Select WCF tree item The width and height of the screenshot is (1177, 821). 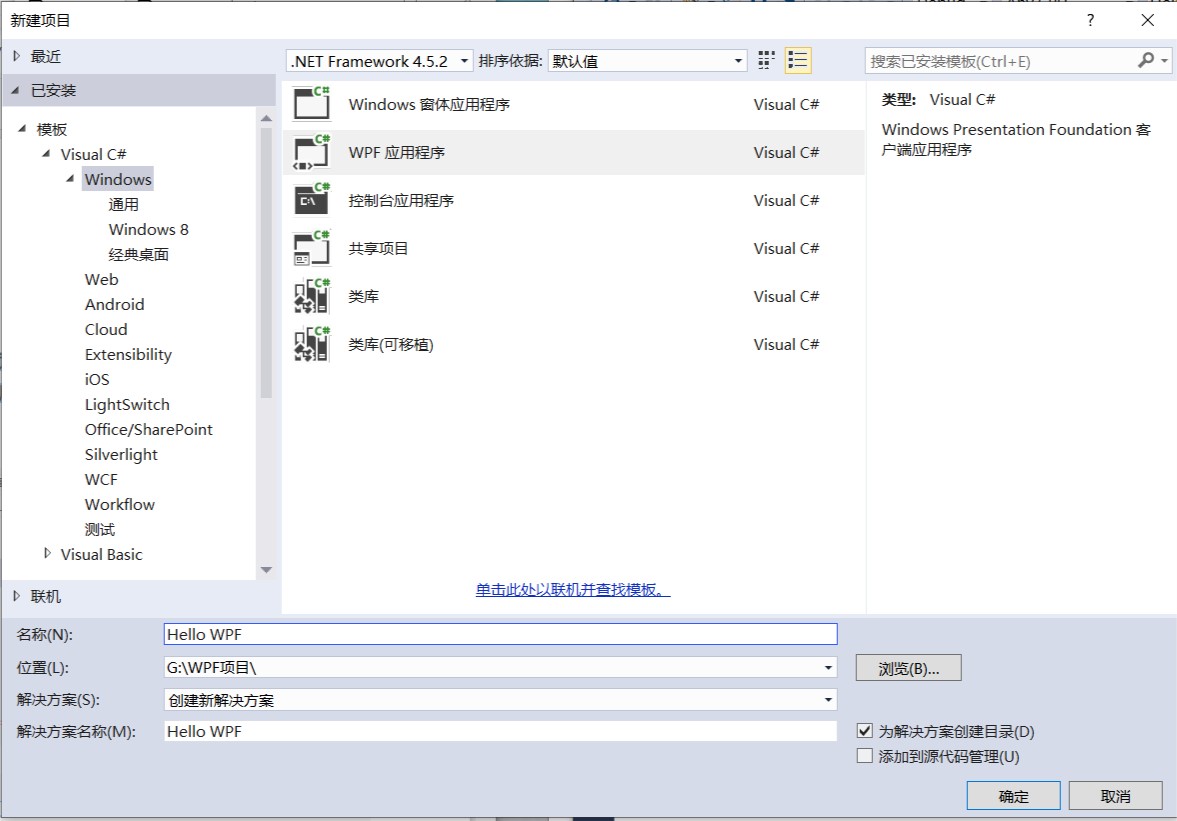[x=101, y=479]
